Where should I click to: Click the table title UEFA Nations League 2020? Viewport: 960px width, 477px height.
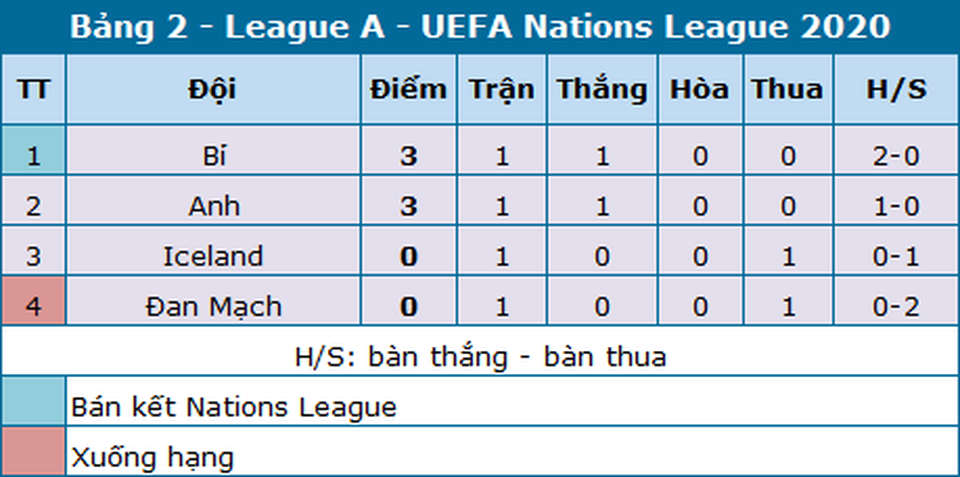tap(480, 27)
